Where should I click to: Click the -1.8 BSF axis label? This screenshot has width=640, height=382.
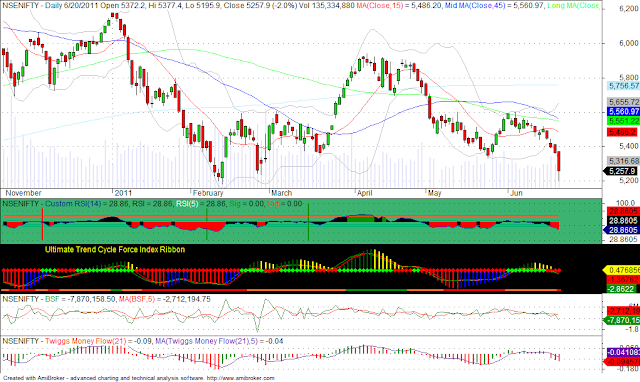(631, 329)
